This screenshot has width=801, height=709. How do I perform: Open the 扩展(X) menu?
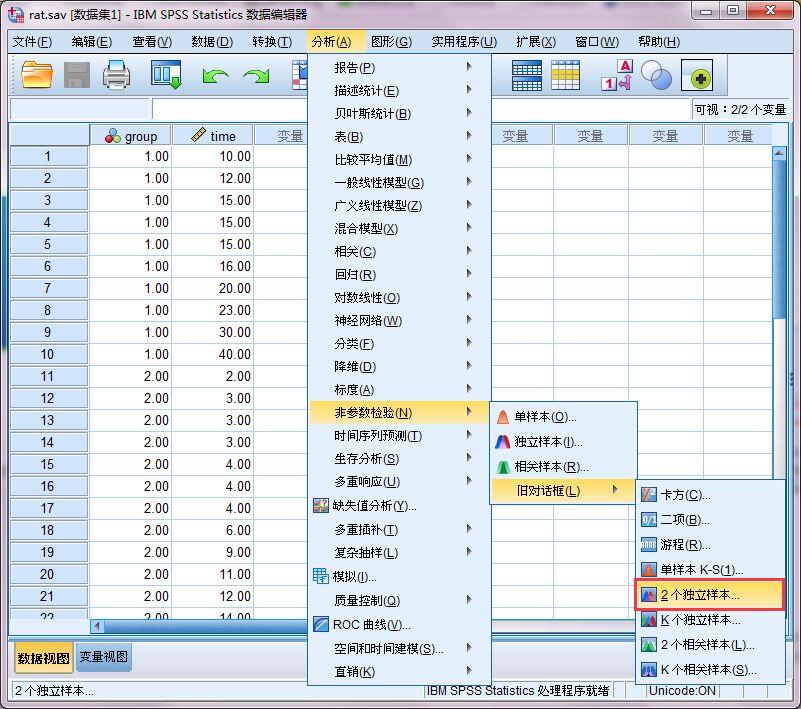tap(536, 41)
